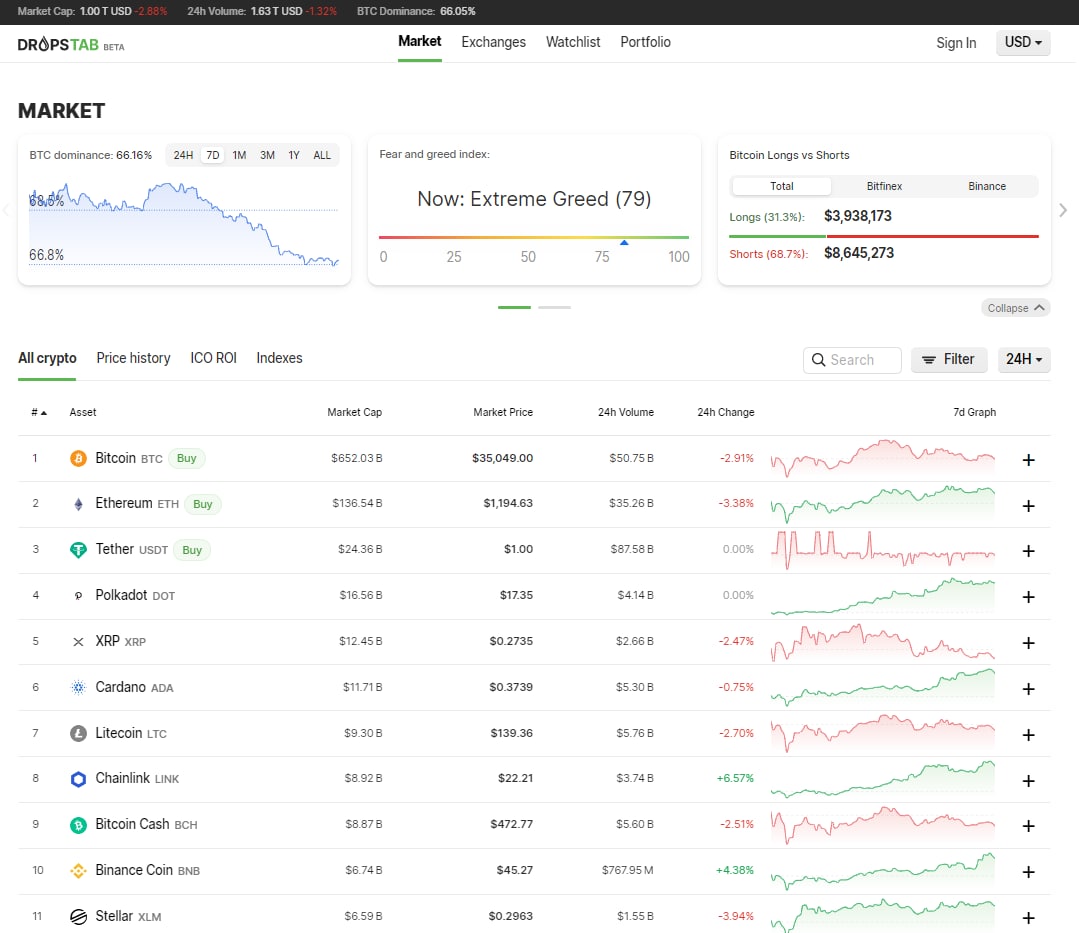
Task: Open the 24H timeframe dropdown
Action: point(1024,360)
